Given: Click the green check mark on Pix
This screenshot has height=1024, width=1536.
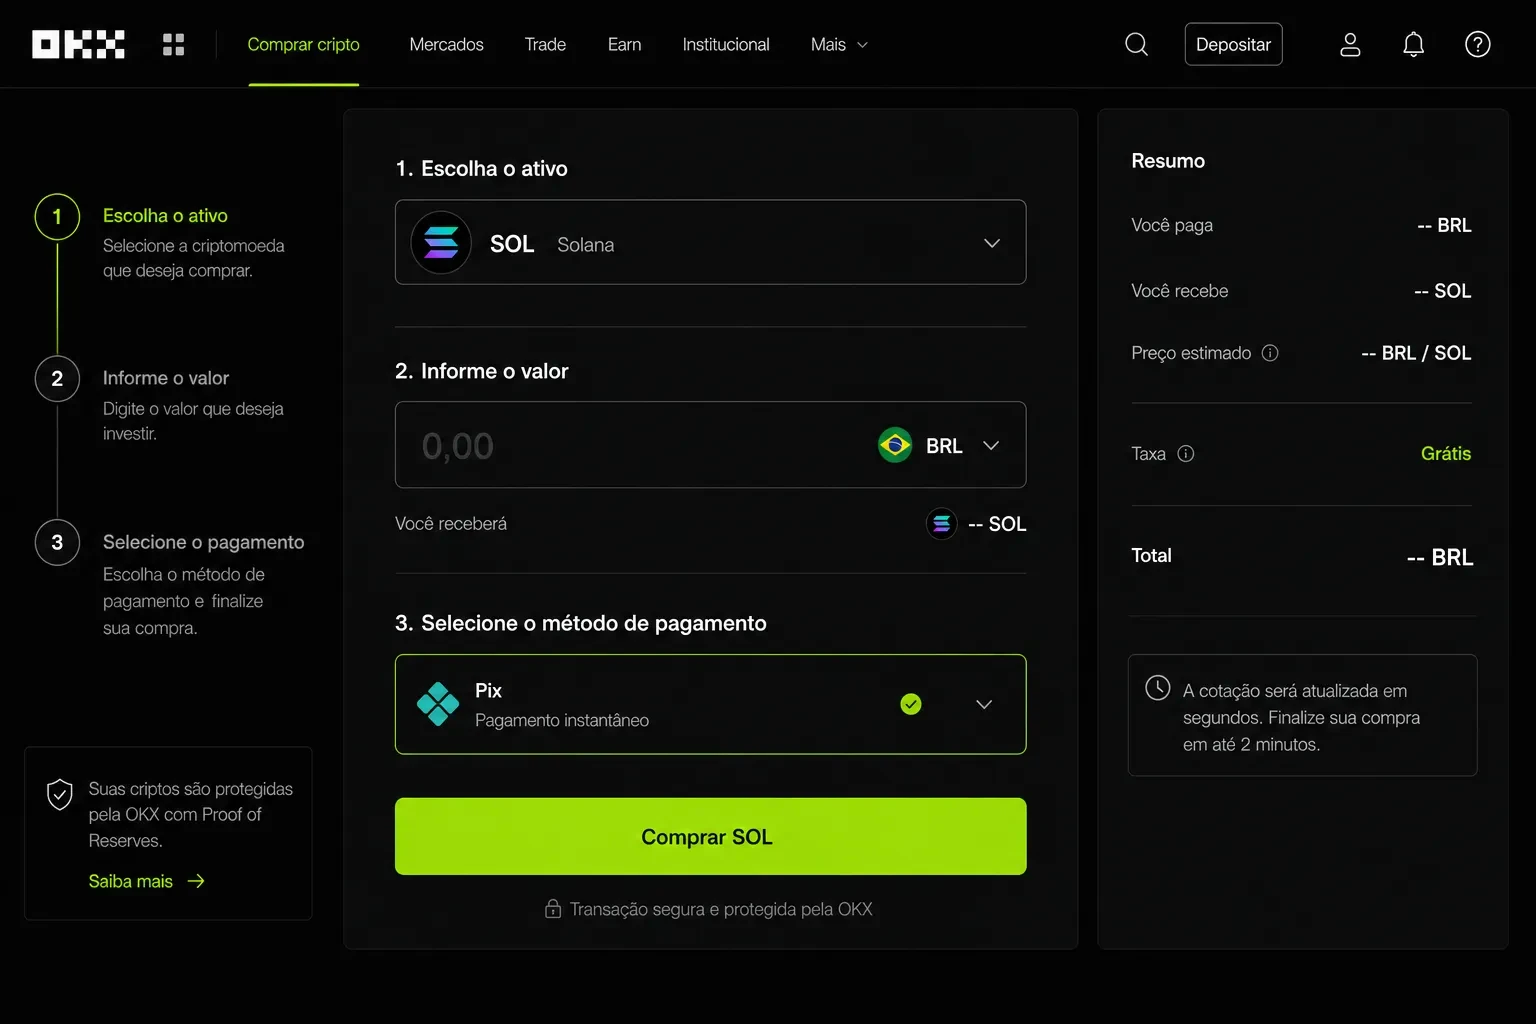Looking at the screenshot, I should pyautogui.click(x=911, y=704).
